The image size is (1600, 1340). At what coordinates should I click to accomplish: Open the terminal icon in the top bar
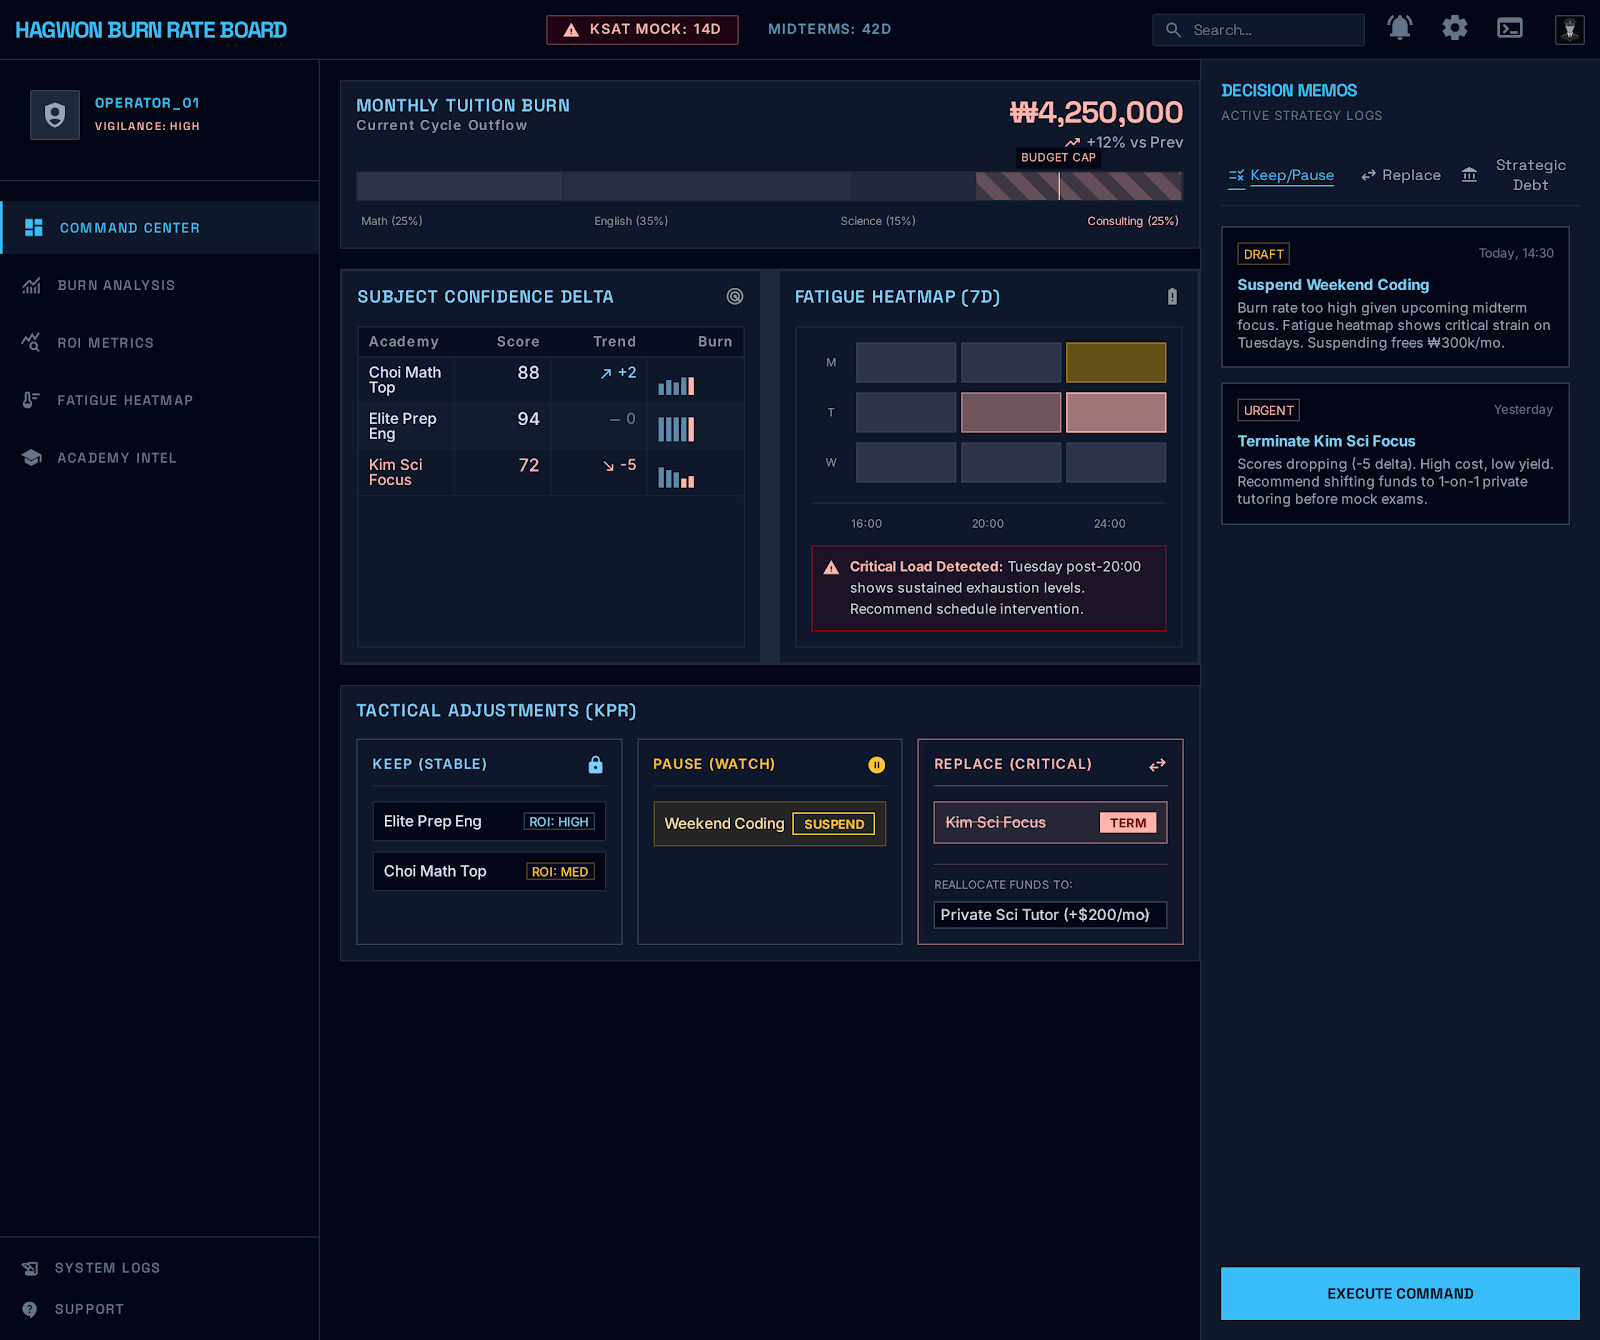(x=1510, y=27)
